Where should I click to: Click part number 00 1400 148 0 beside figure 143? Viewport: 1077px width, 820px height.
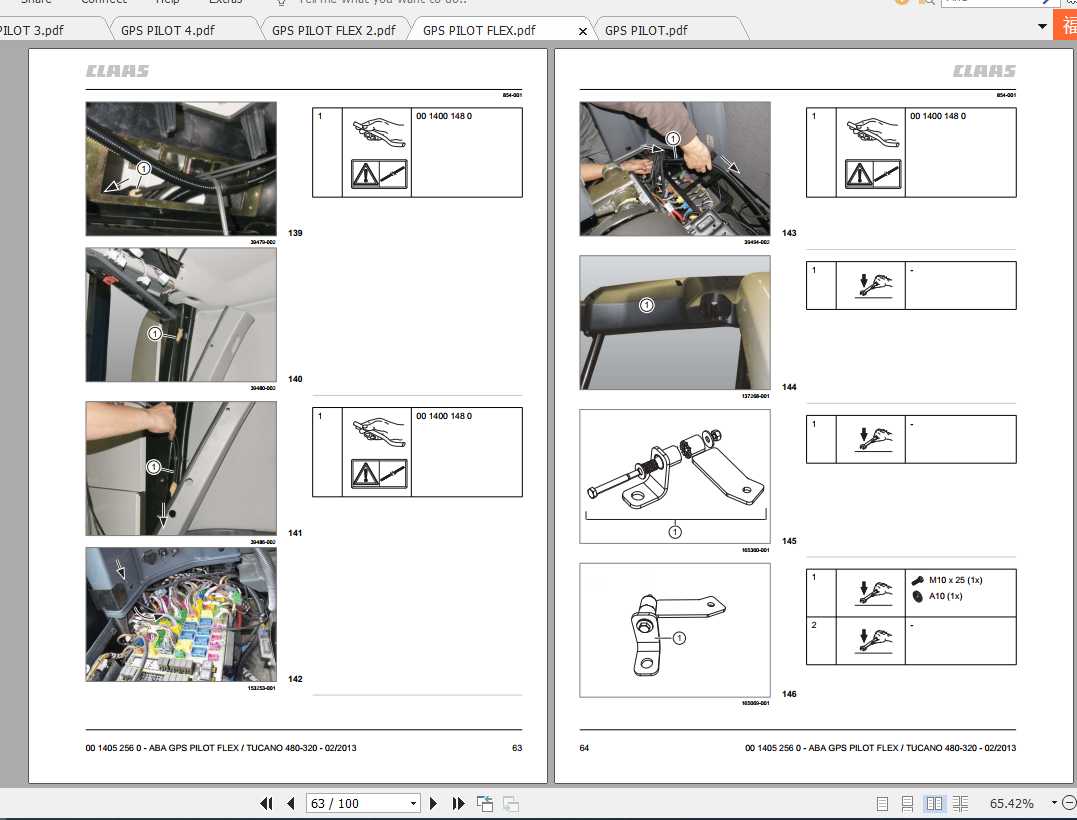click(938, 116)
